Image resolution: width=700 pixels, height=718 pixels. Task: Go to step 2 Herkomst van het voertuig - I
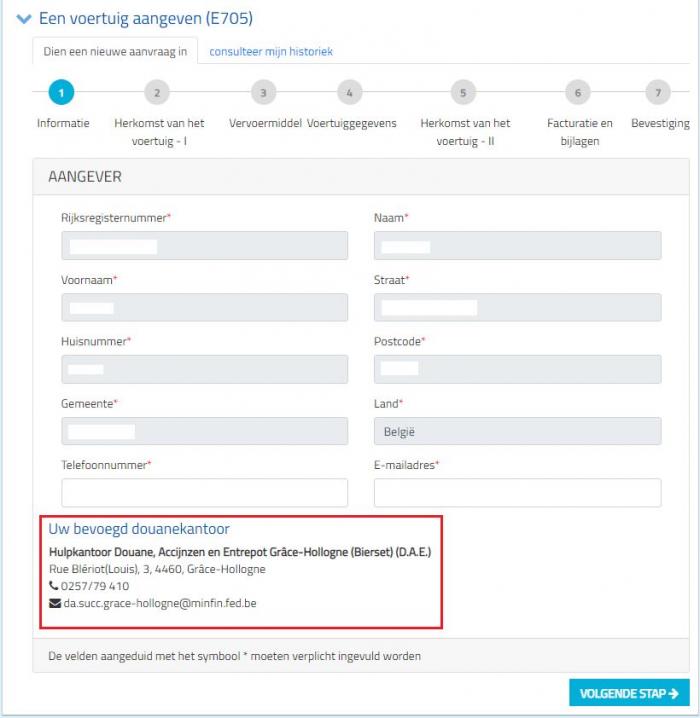(x=157, y=92)
